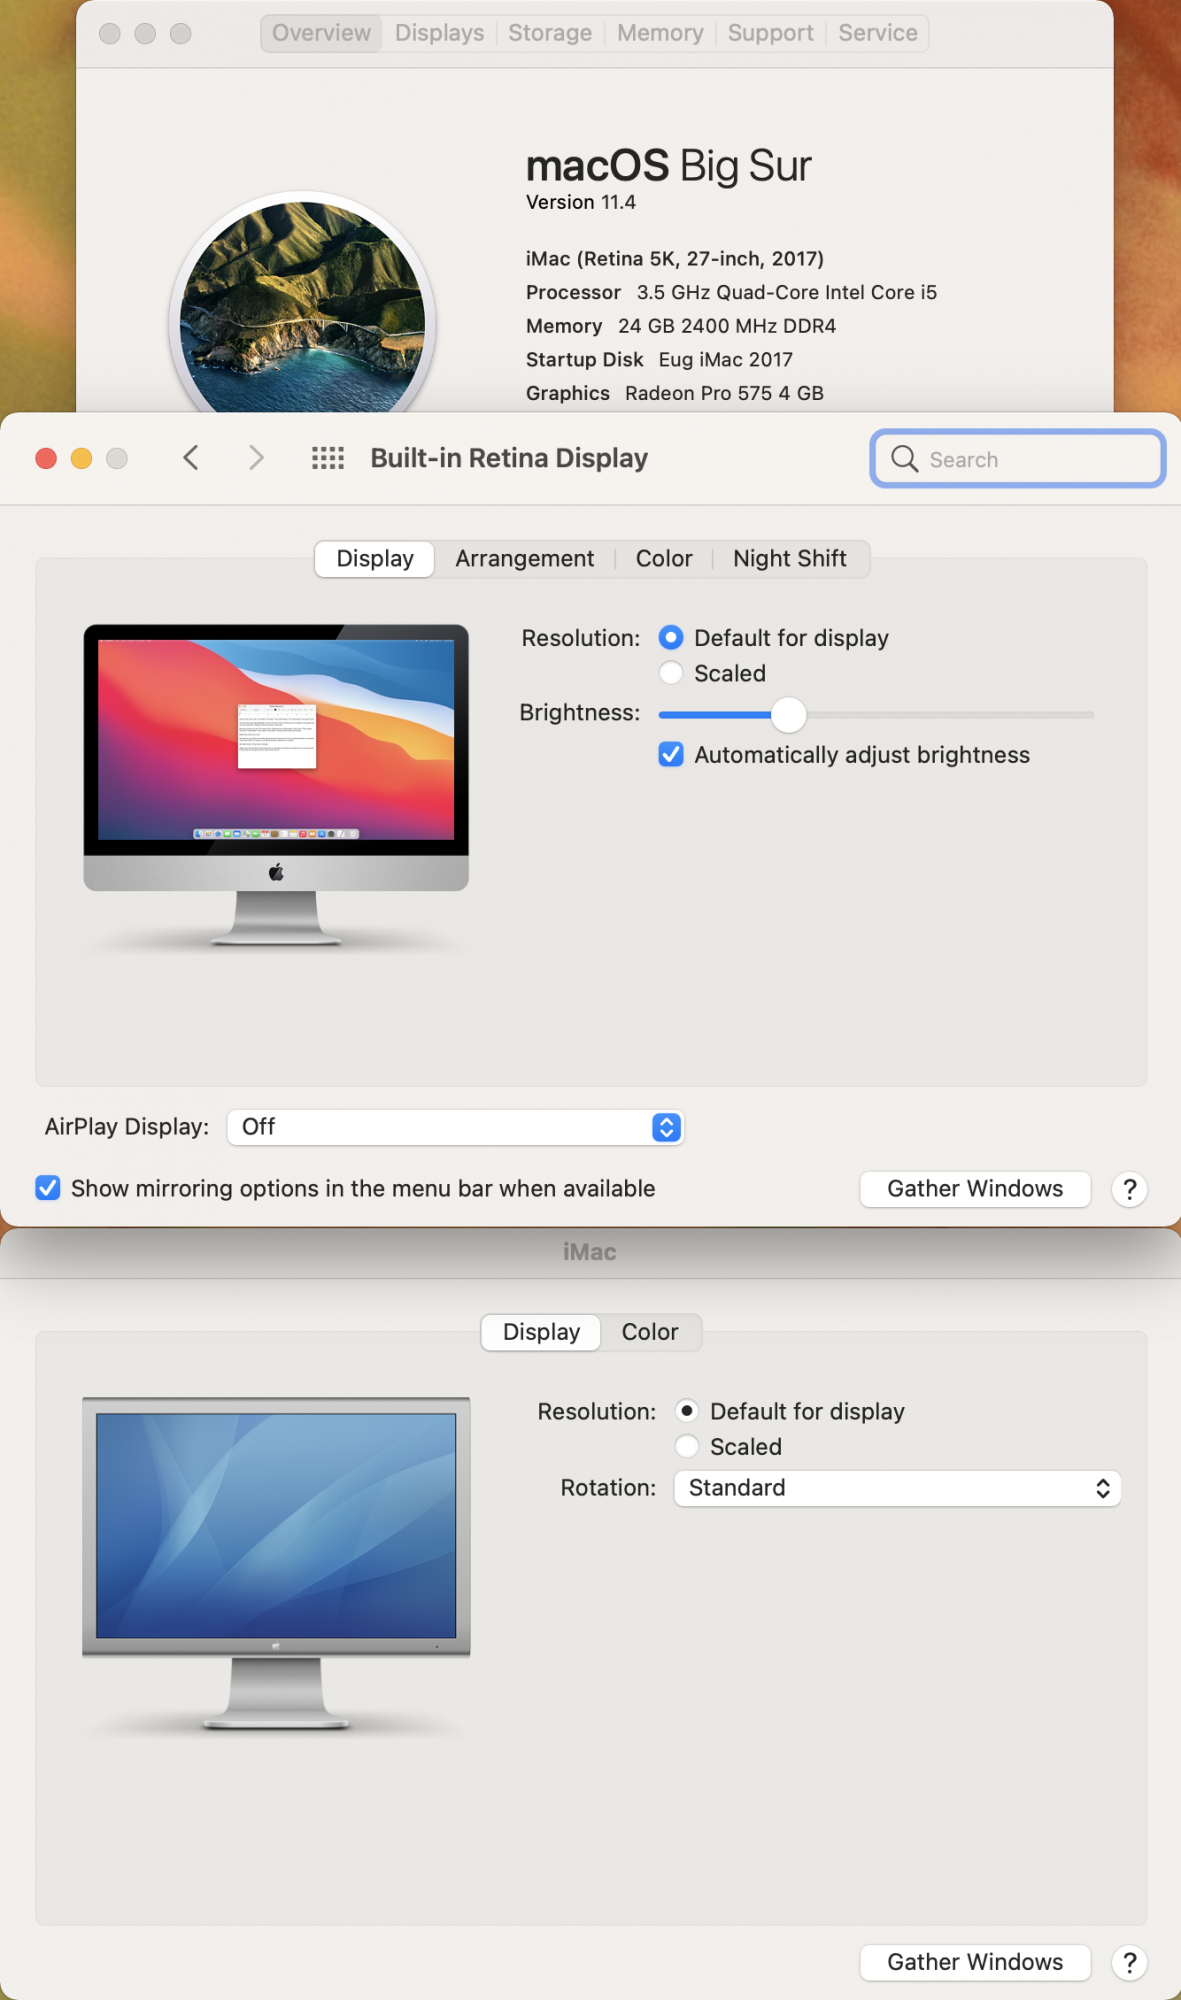
Task: Open the Storage tab in About This Mac
Action: pyautogui.click(x=550, y=33)
